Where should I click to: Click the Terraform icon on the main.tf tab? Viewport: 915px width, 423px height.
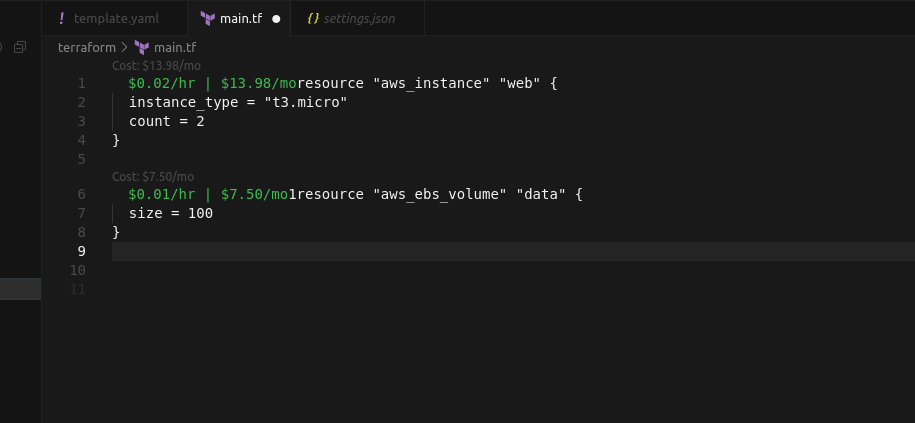click(x=207, y=18)
